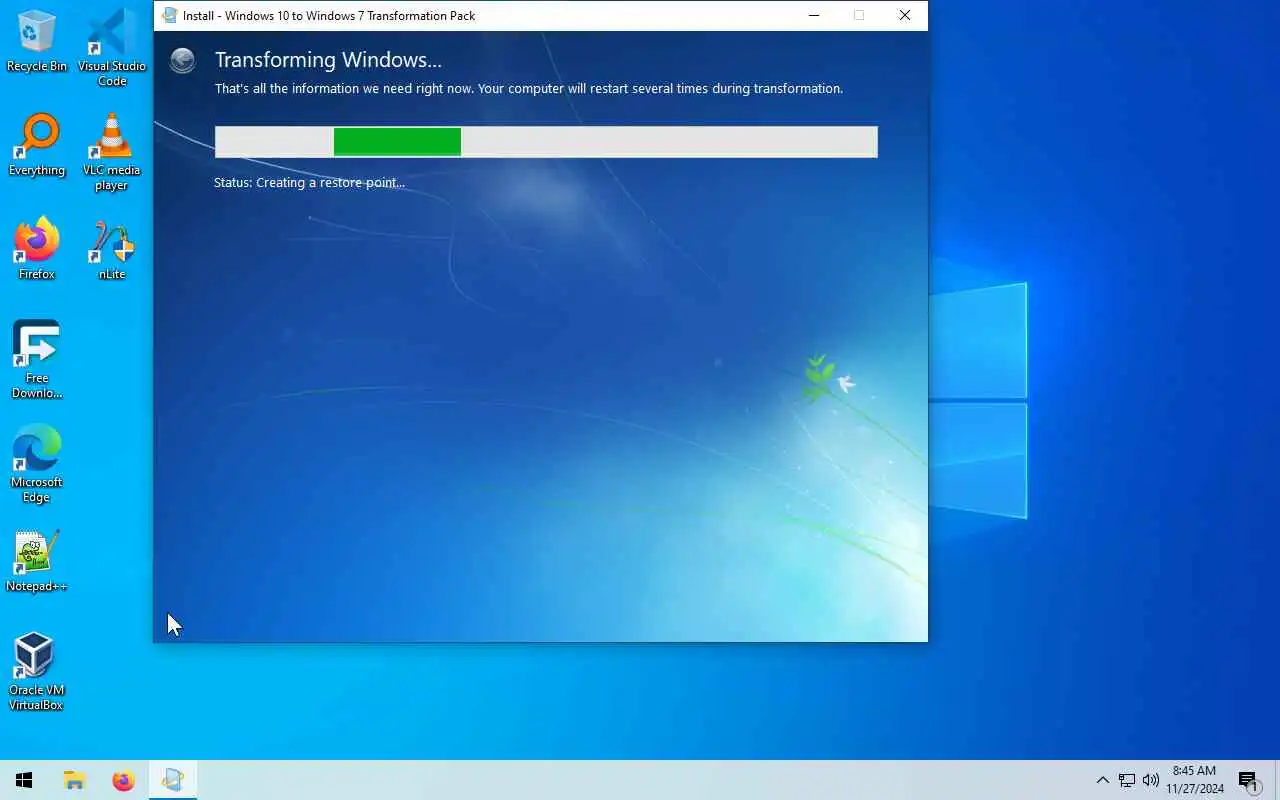Screen dimensions: 1280x800
Task: Open the Action Center notifications icon
Action: point(1248,780)
